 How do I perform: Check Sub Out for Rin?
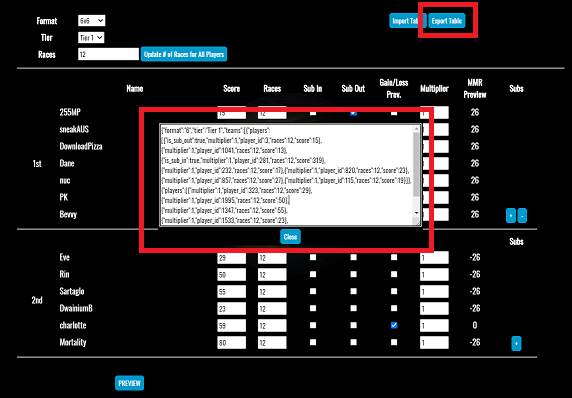(x=353, y=274)
